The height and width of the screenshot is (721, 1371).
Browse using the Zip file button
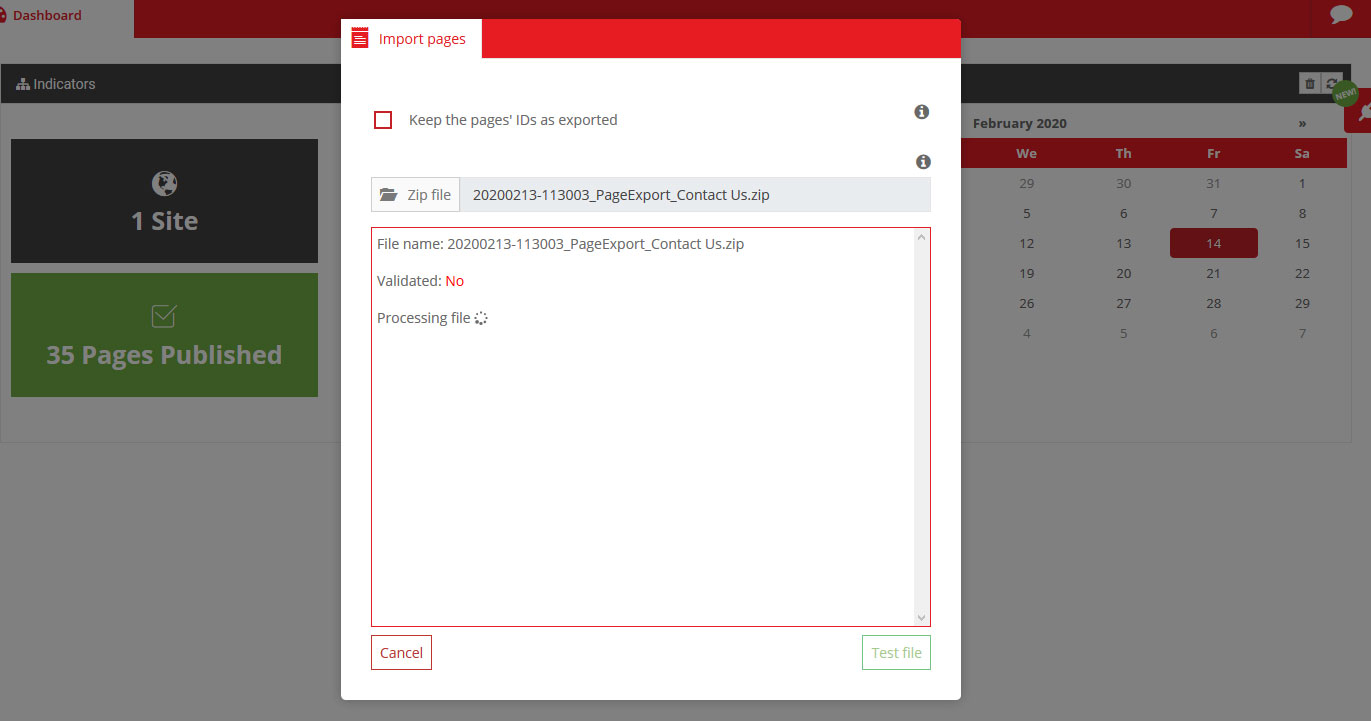pyautogui.click(x=415, y=195)
